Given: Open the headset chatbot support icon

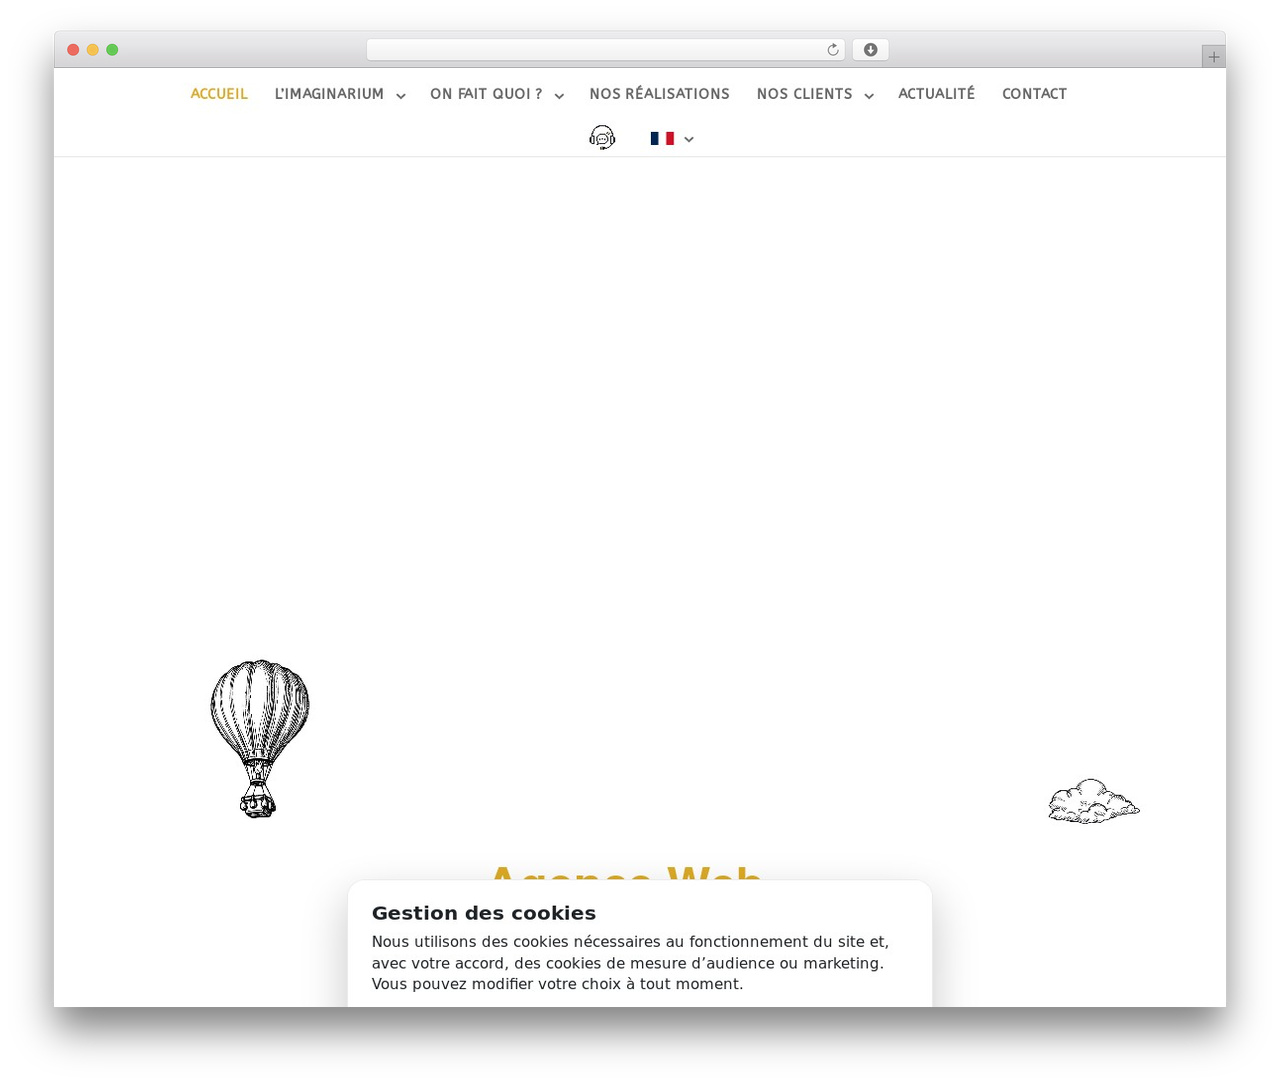Looking at the screenshot, I should coord(602,138).
